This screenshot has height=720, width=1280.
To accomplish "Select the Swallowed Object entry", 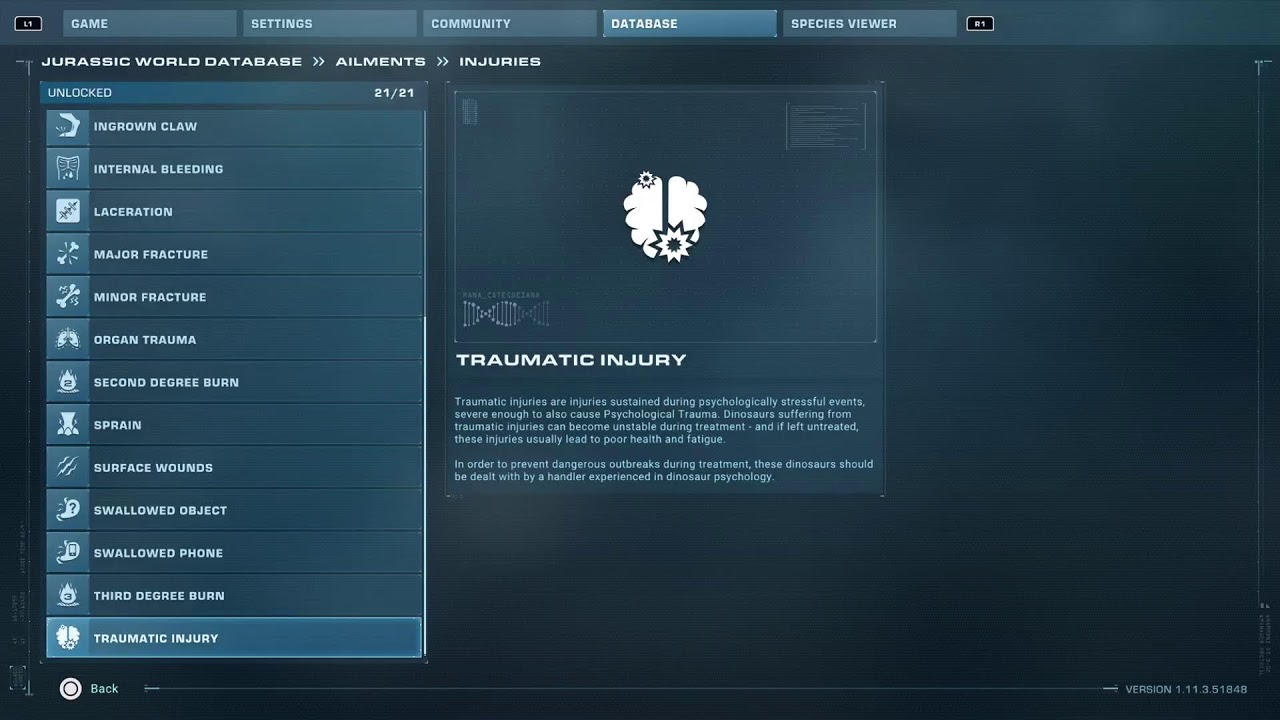I will (x=234, y=511).
